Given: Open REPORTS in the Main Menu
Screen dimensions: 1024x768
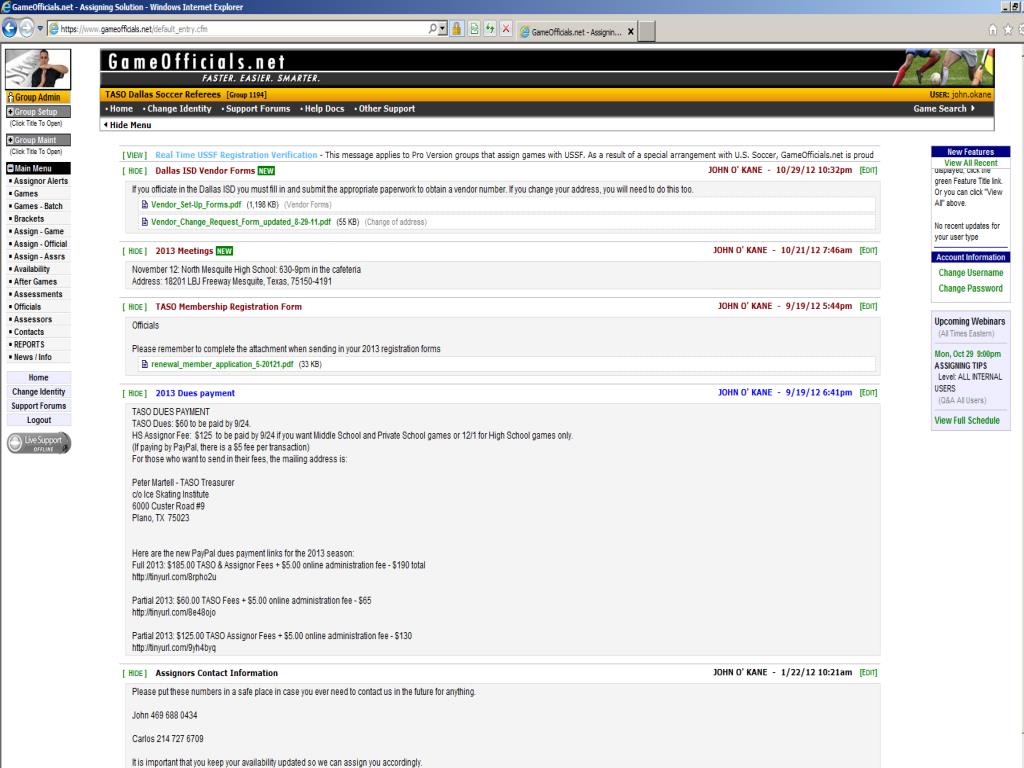Looking at the screenshot, I should click(29, 345).
